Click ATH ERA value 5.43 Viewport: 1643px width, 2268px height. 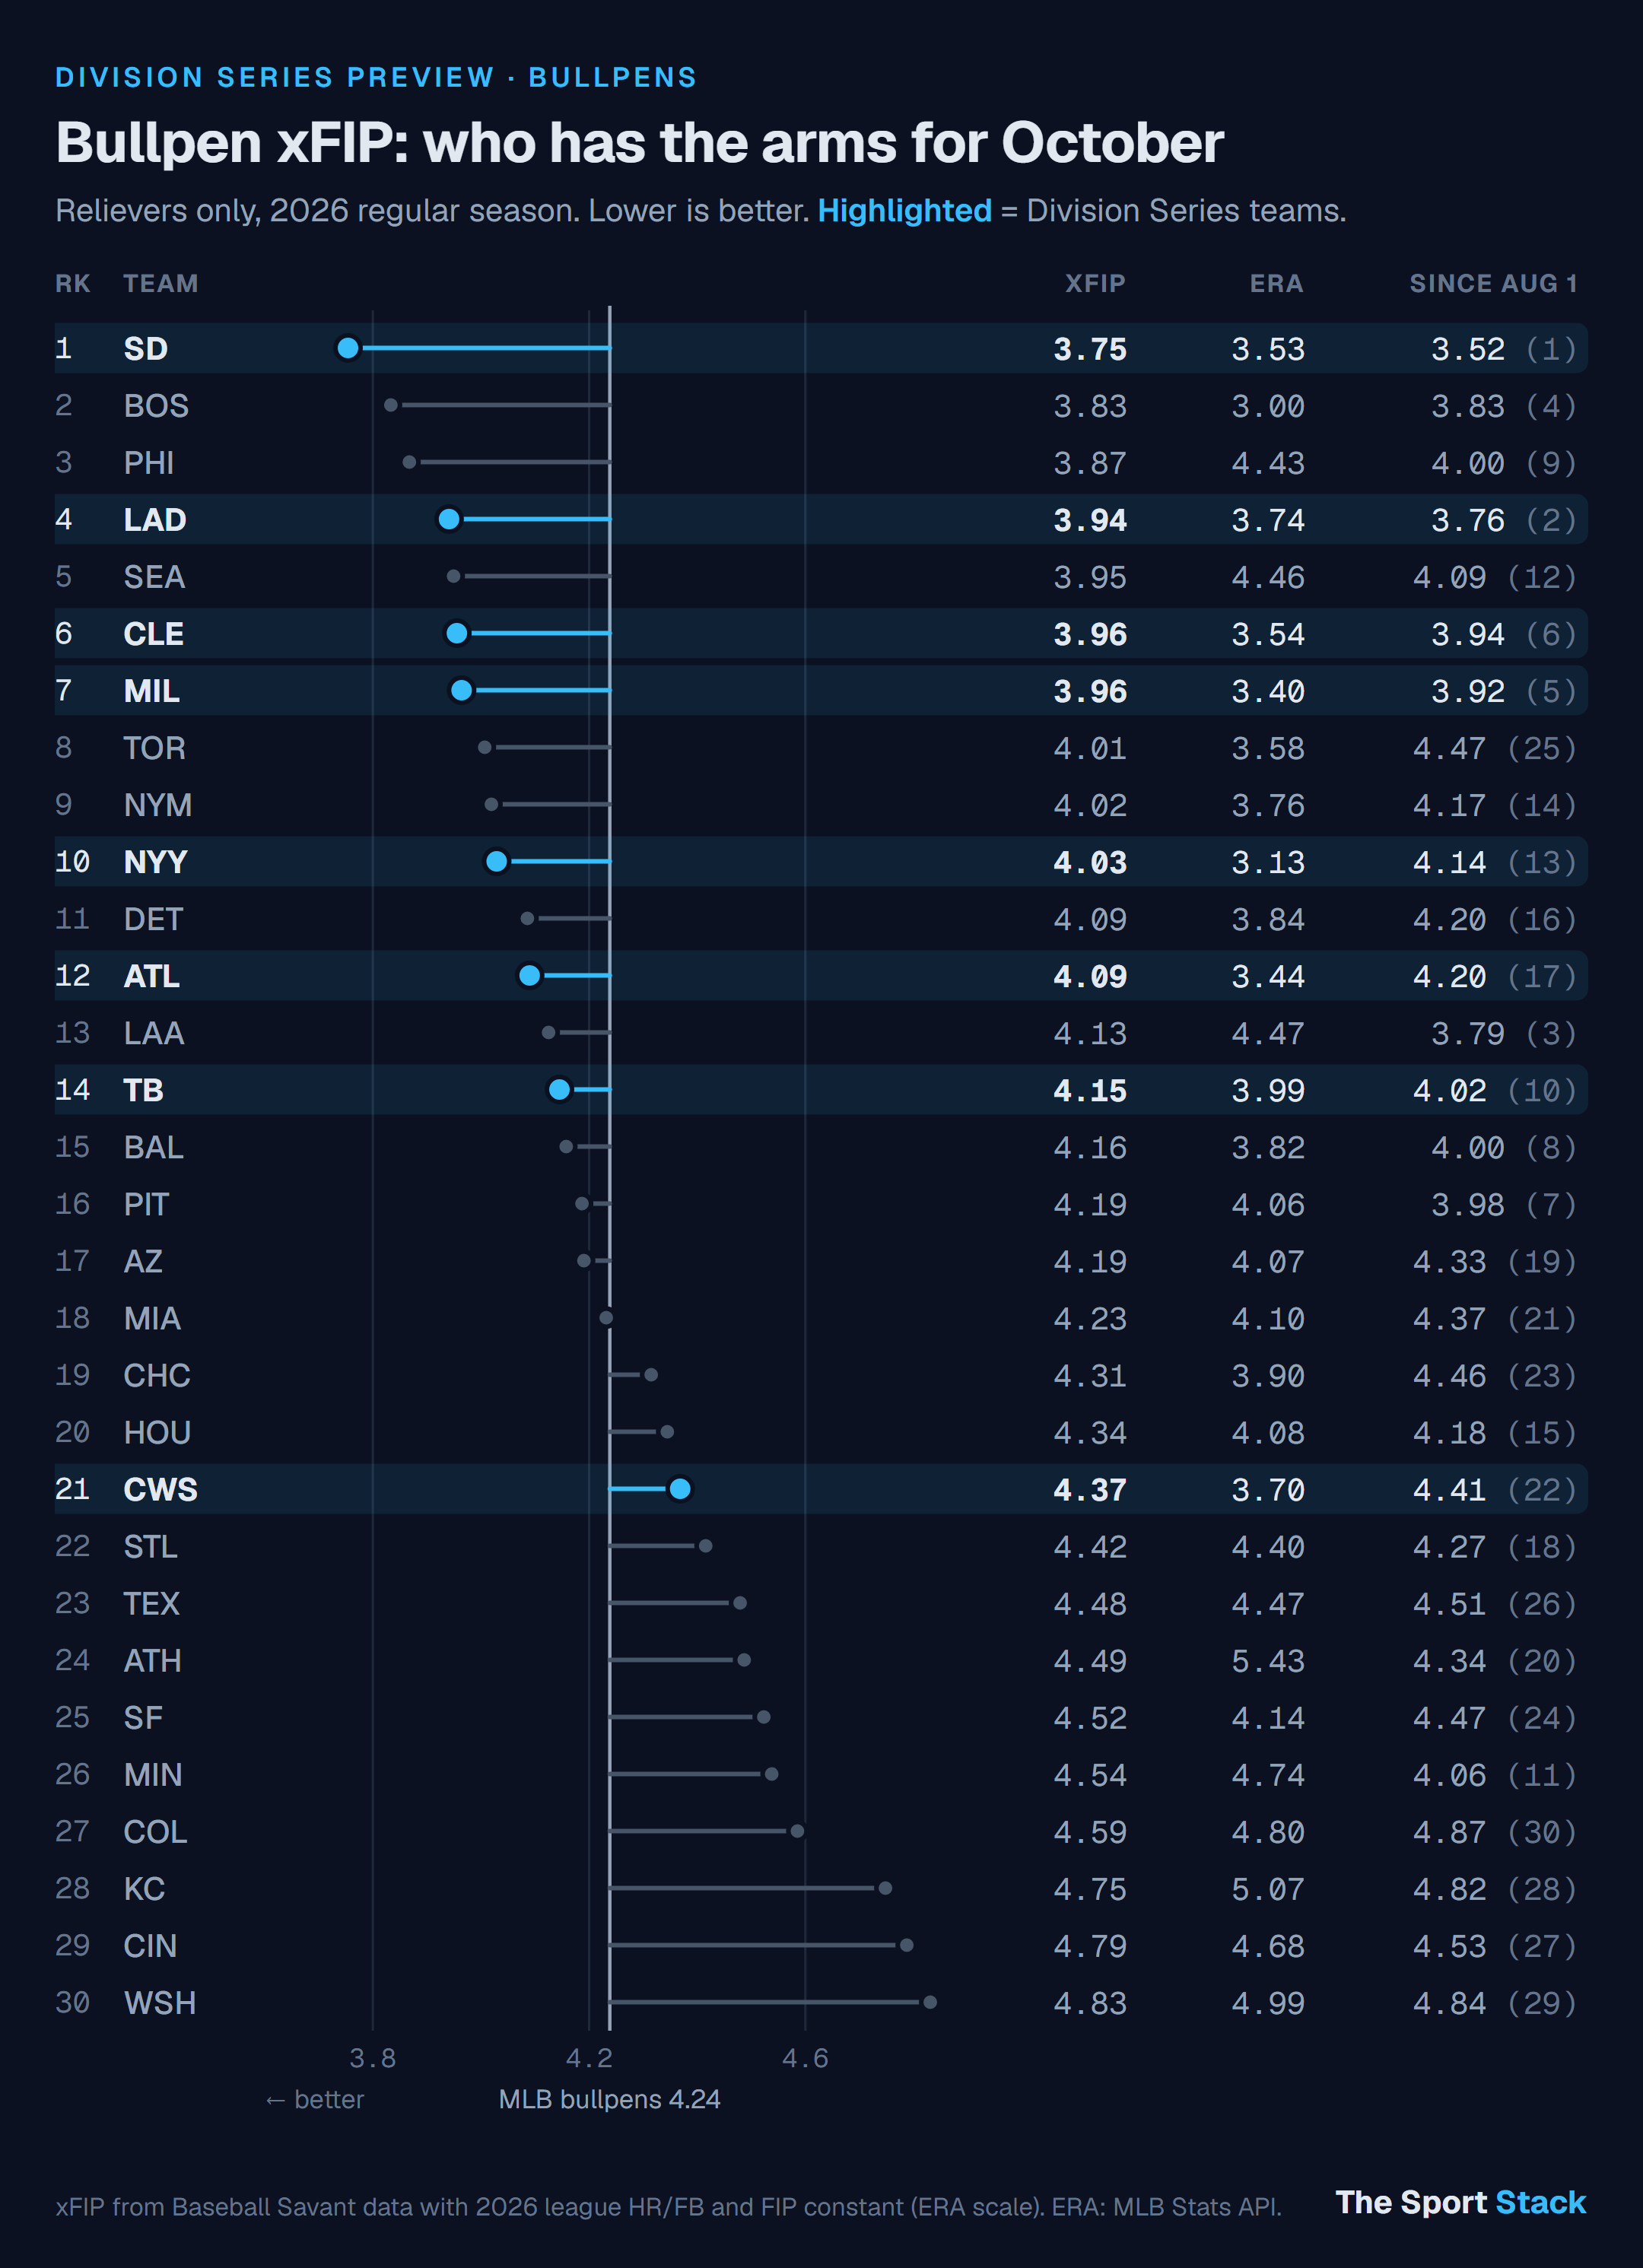click(x=1267, y=1661)
